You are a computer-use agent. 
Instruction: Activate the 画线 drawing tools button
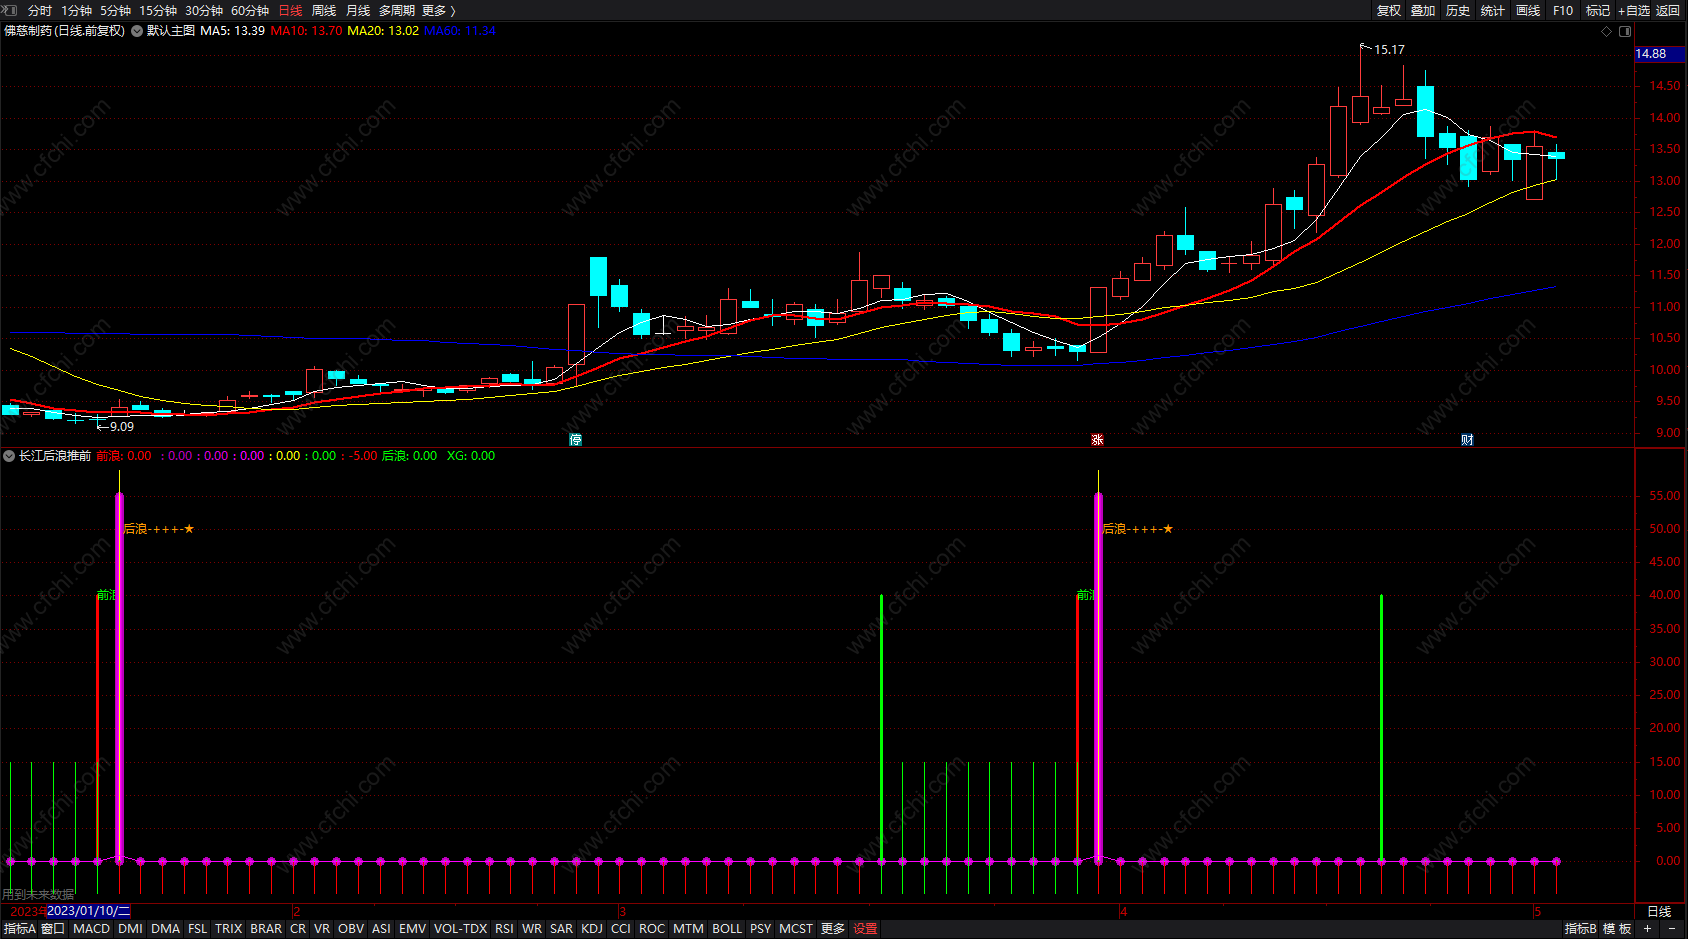[x=1528, y=10]
